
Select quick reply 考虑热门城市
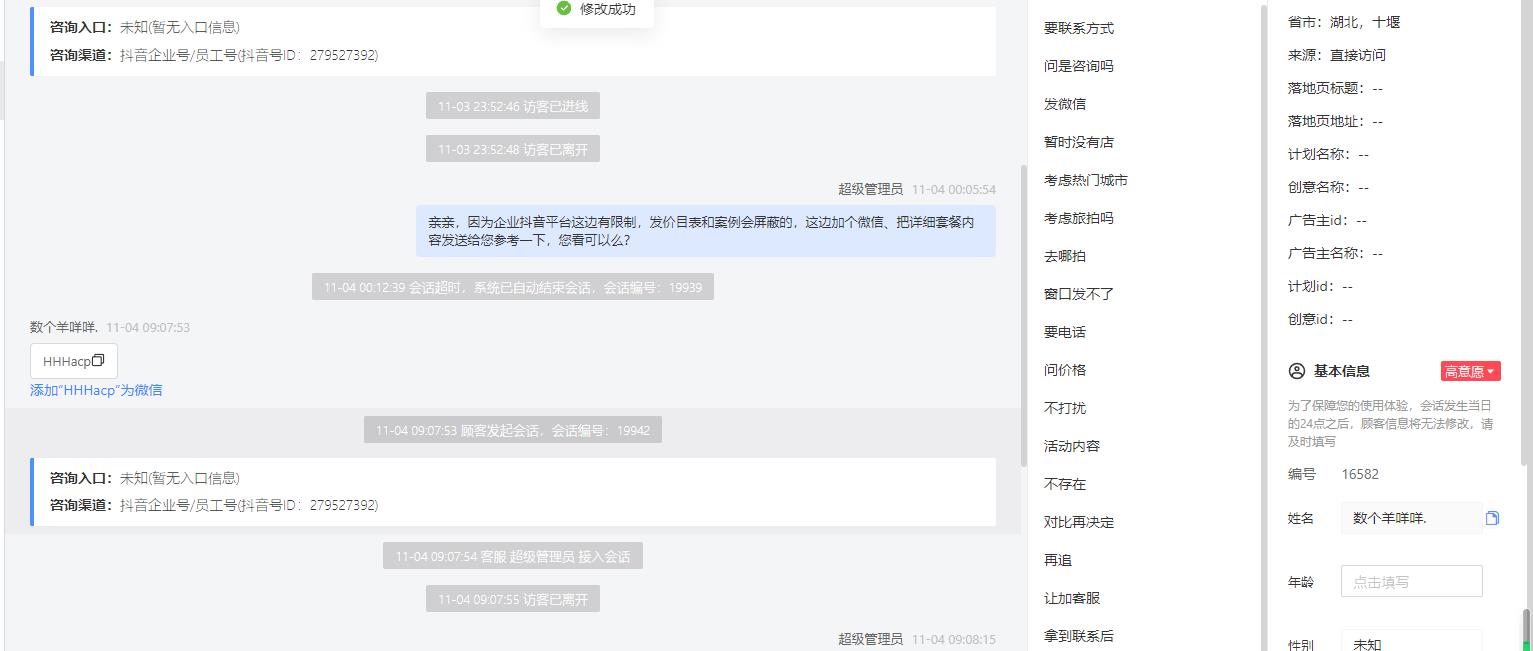pyautogui.click(x=1085, y=180)
